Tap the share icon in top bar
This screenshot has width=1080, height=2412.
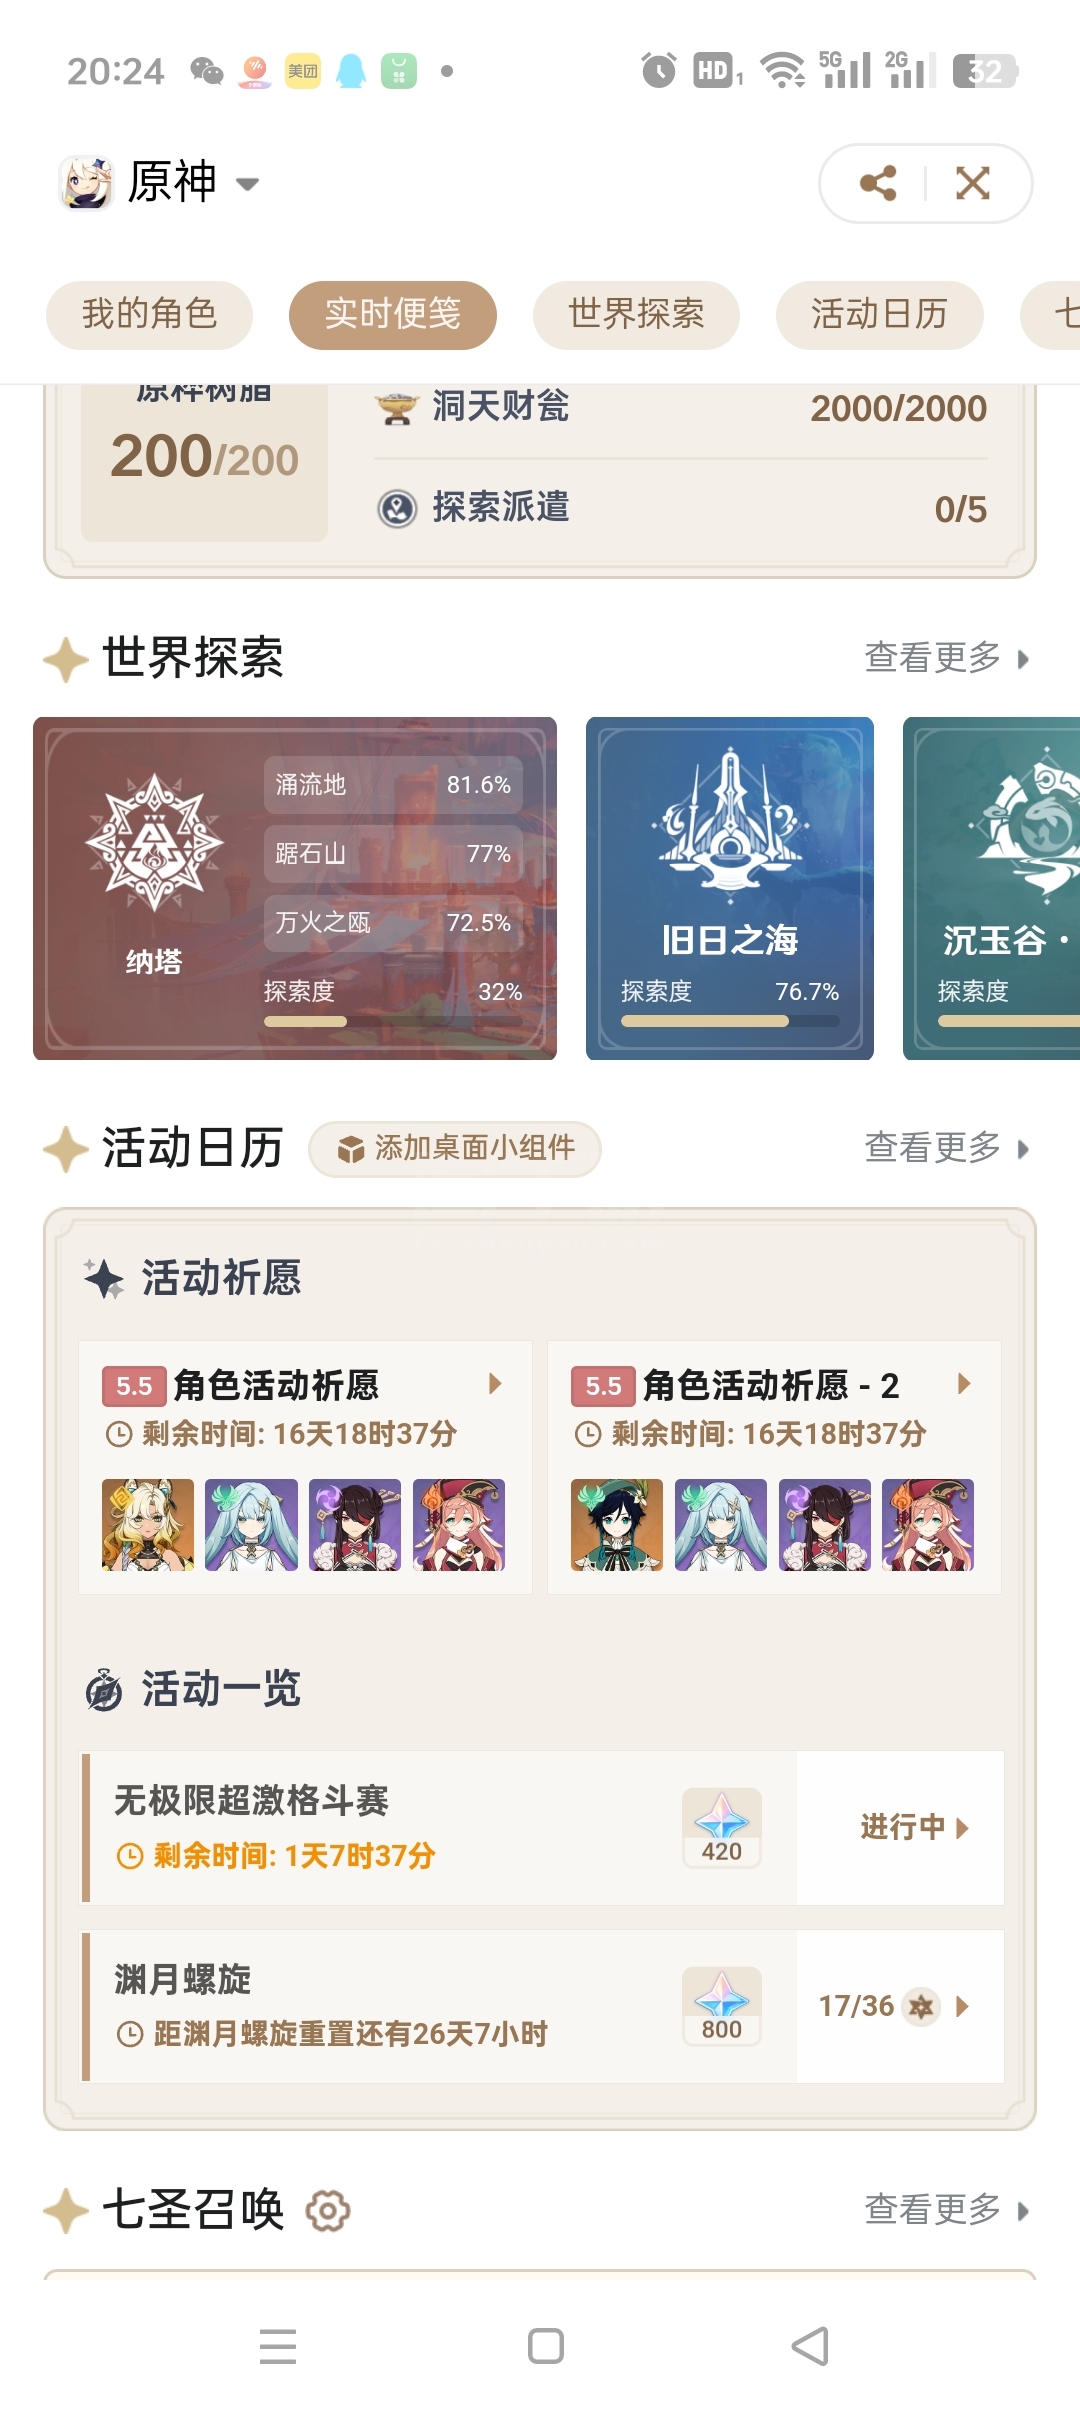(x=878, y=183)
